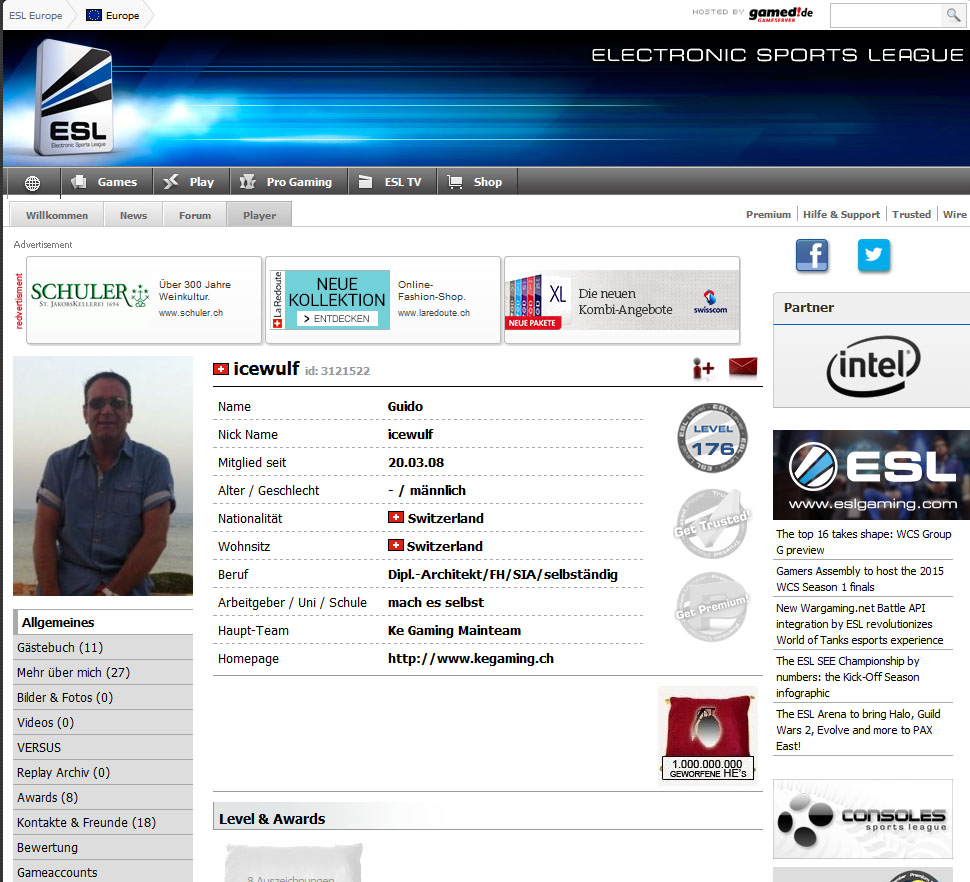The height and width of the screenshot is (882, 970).
Task: Click the 1.000.000.000 geworfene HE's award
Action: pos(708,736)
